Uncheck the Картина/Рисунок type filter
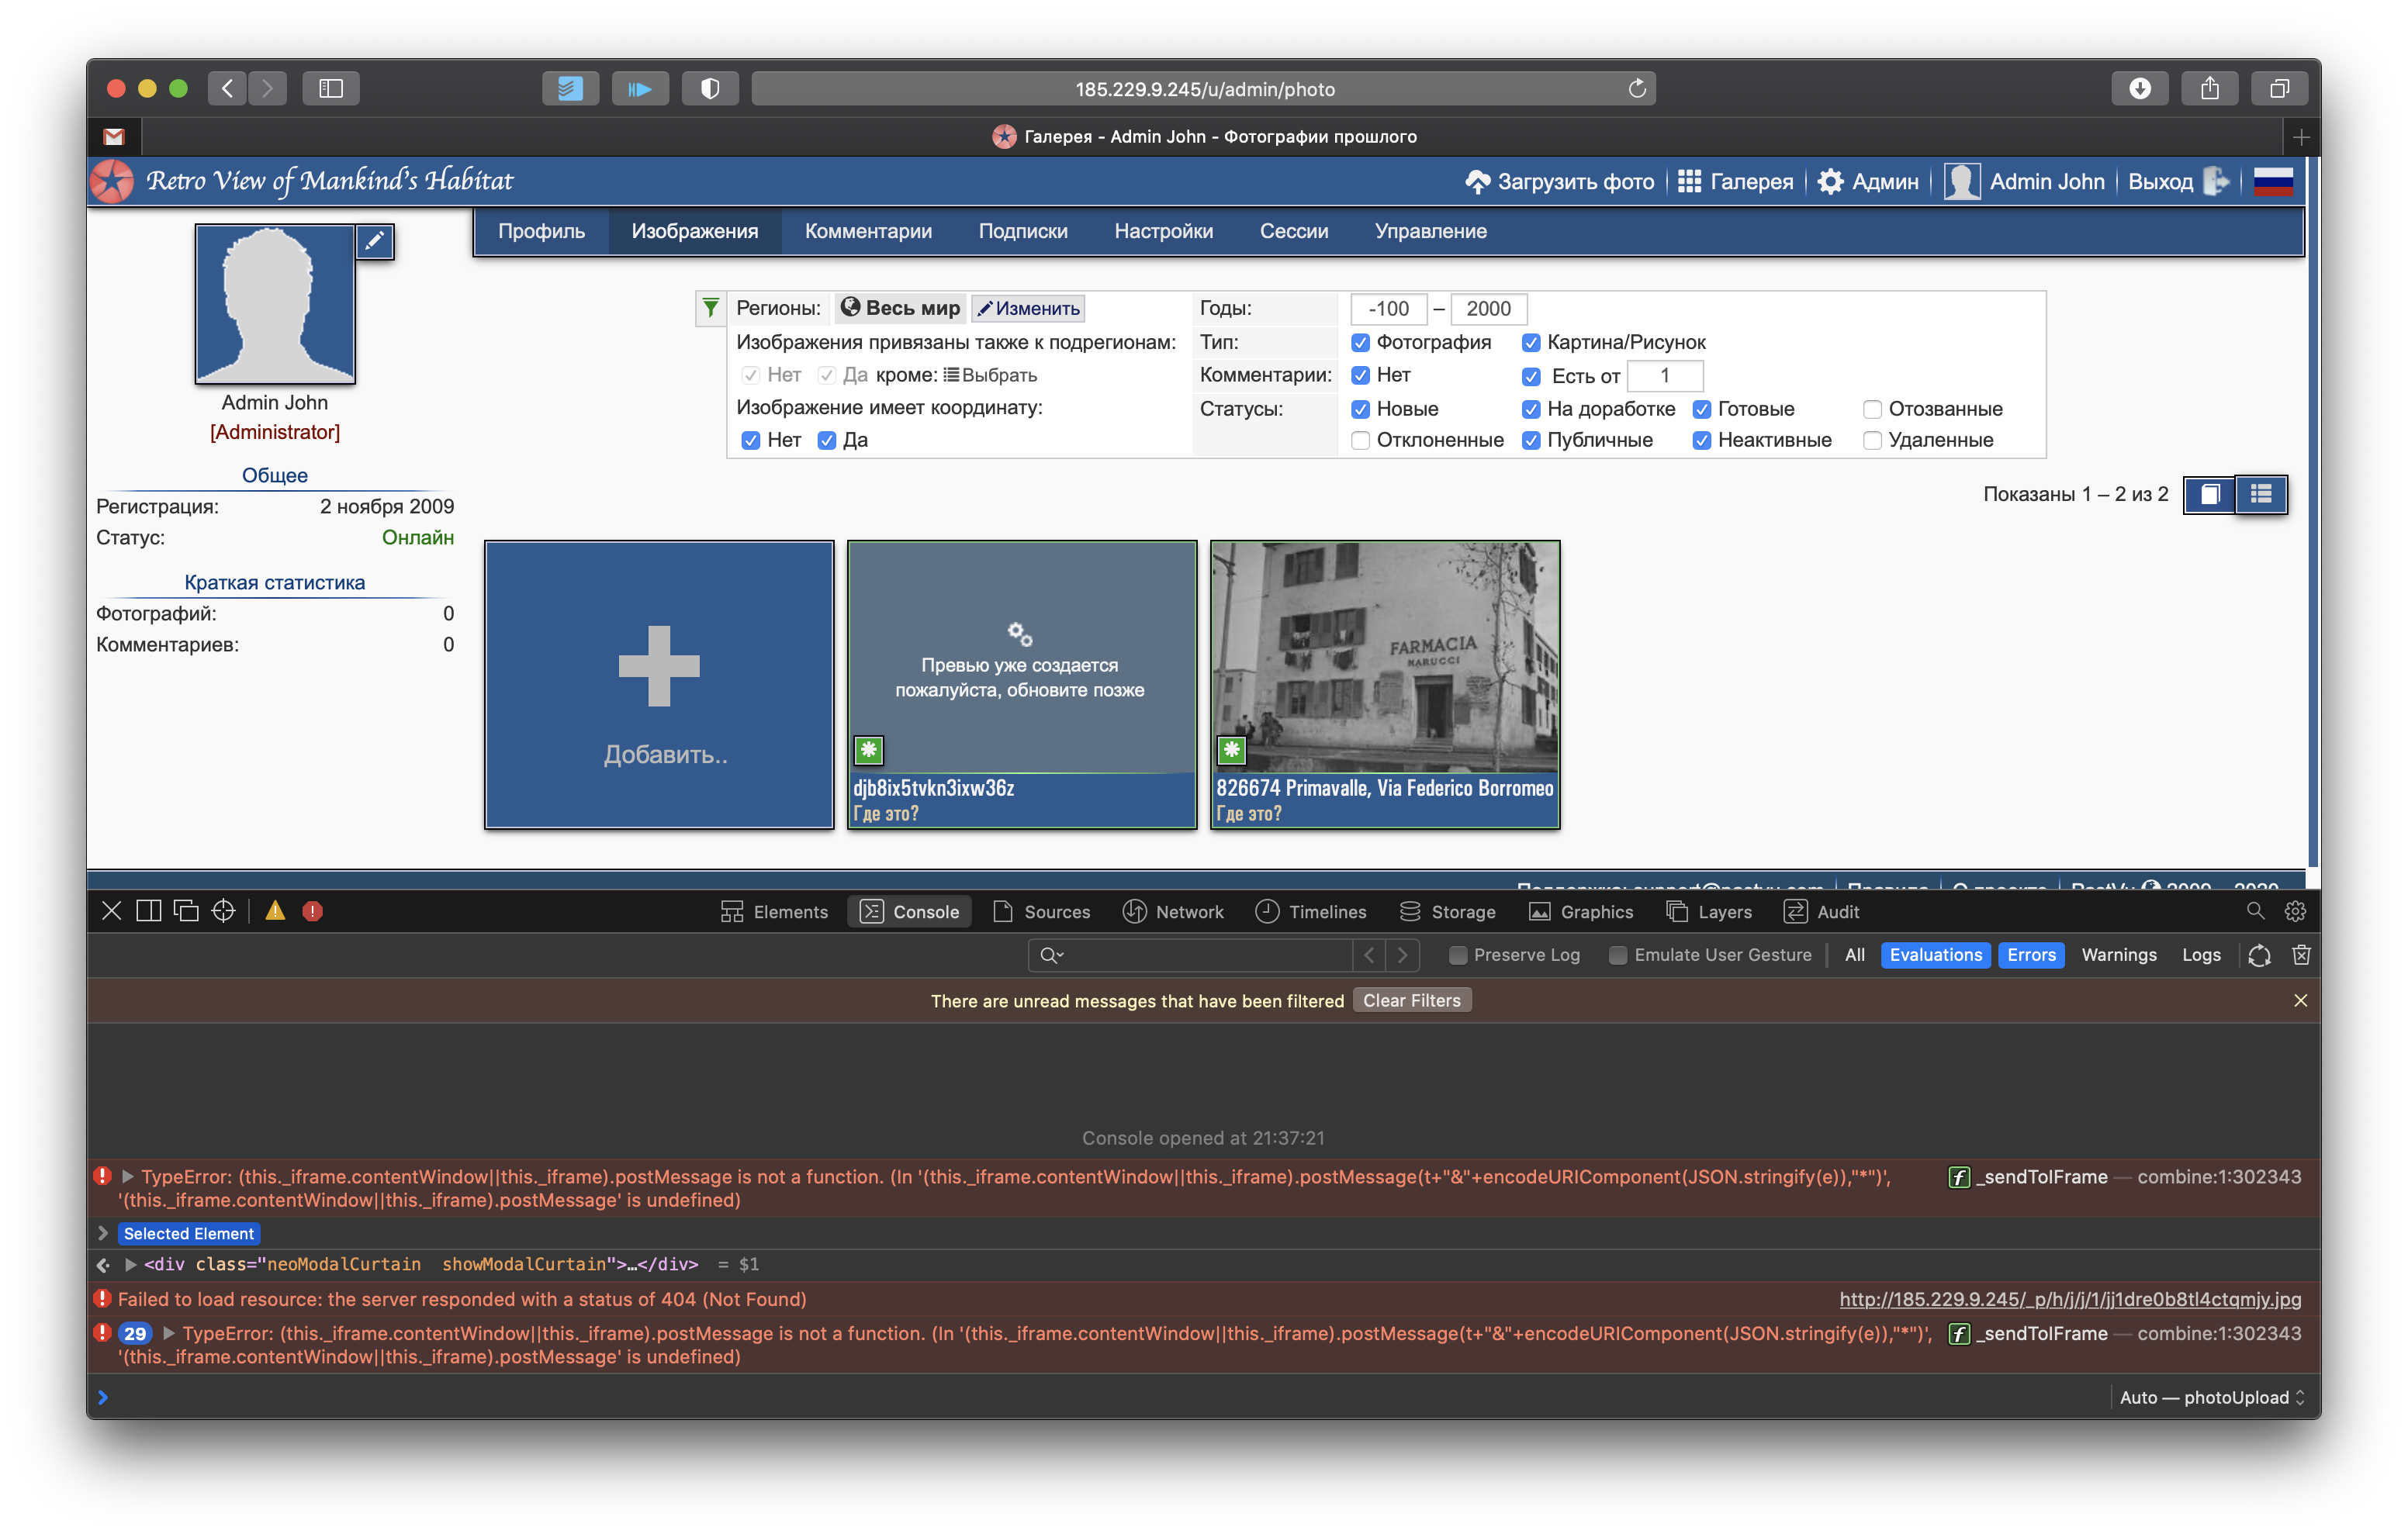Viewport: 2408px width, 1534px height. (x=1531, y=342)
